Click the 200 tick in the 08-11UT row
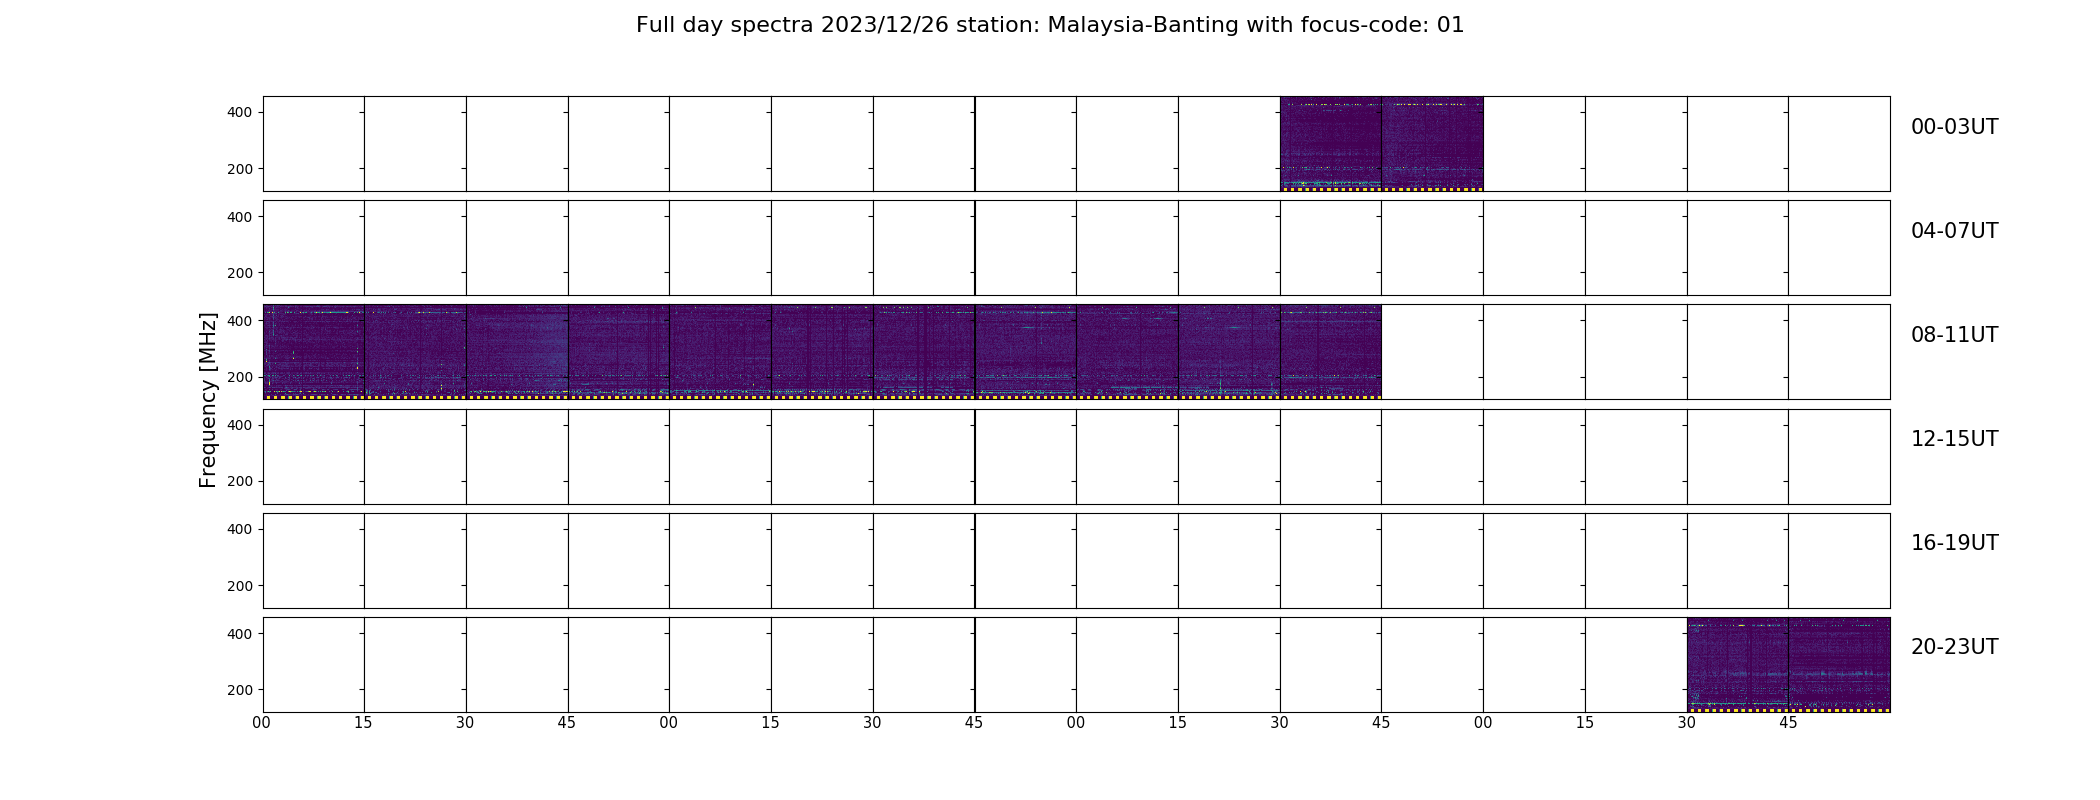Image resolution: width=2100 pixels, height=800 pixels. [x=240, y=377]
